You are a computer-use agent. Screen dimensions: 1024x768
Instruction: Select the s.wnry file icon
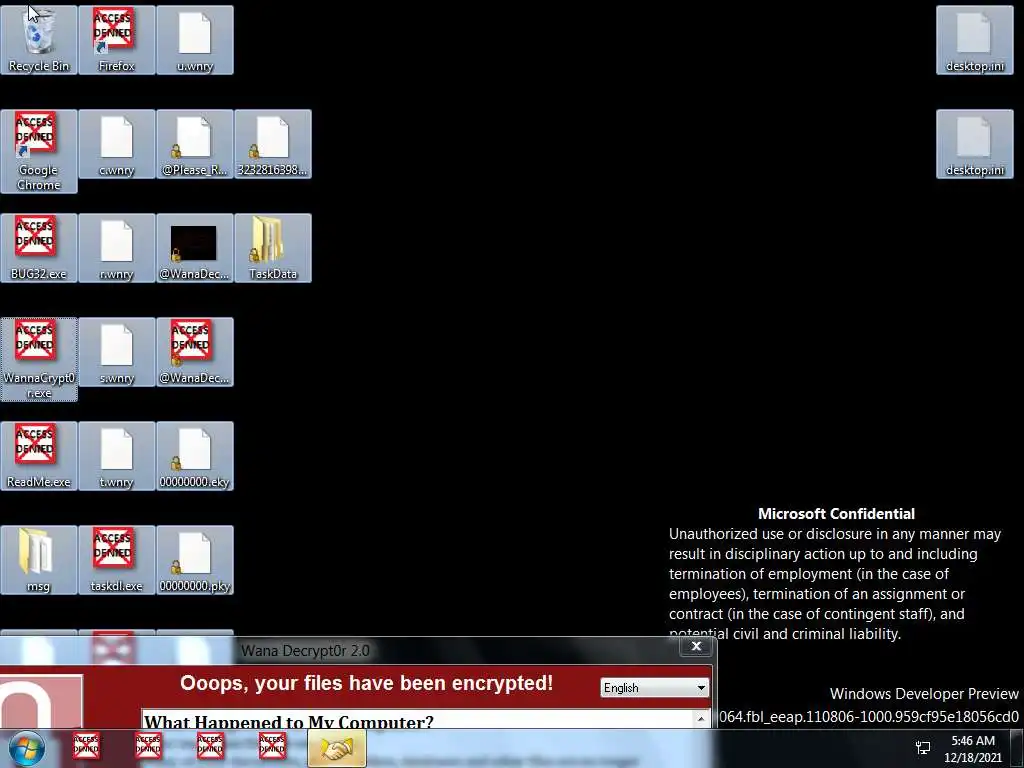[x=116, y=352]
